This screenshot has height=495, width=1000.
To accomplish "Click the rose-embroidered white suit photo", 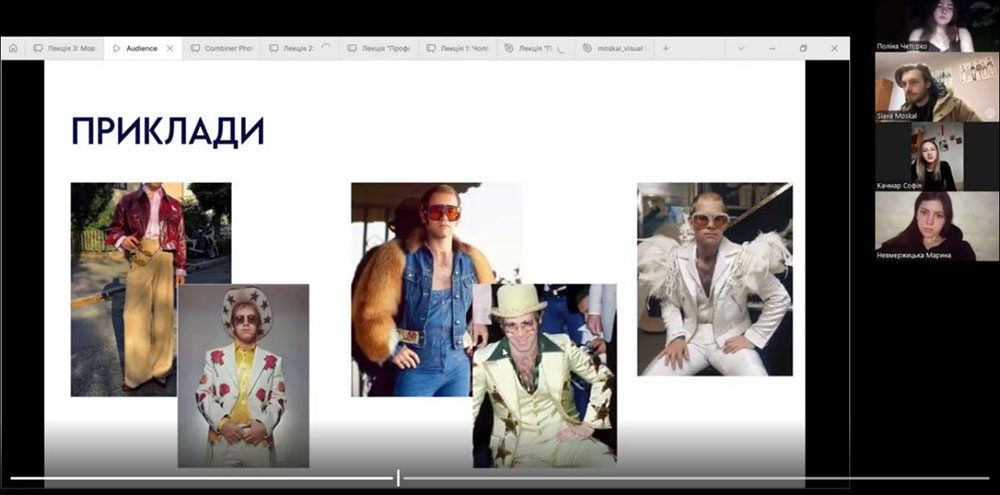I will pyautogui.click(x=243, y=375).
